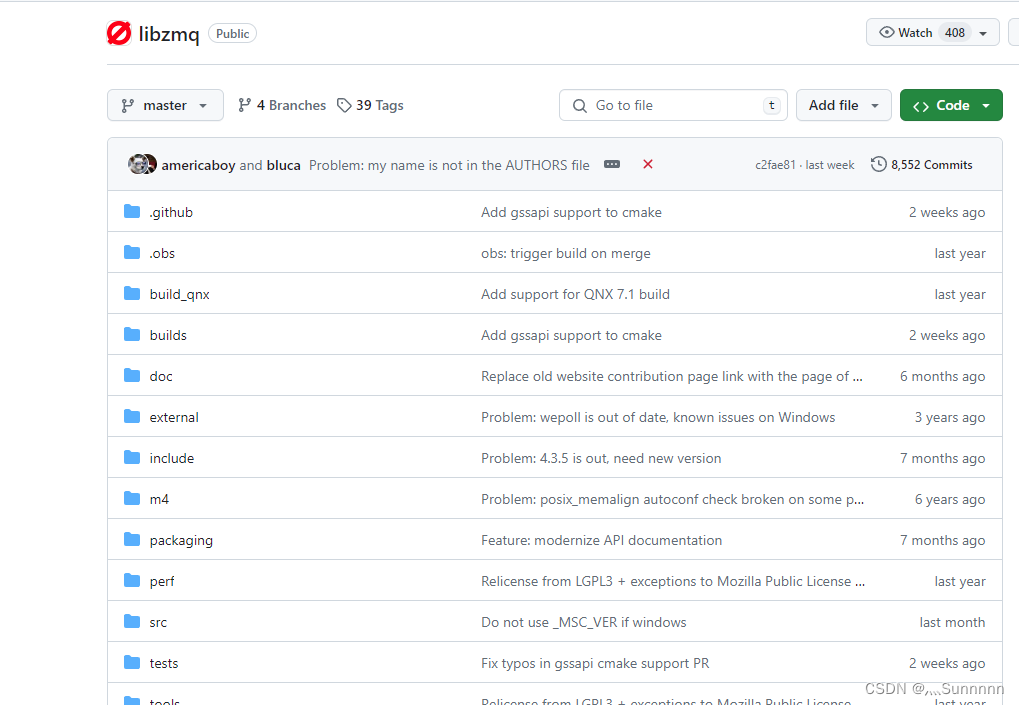
Task: Open americaboy author link
Action: pos(198,165)
